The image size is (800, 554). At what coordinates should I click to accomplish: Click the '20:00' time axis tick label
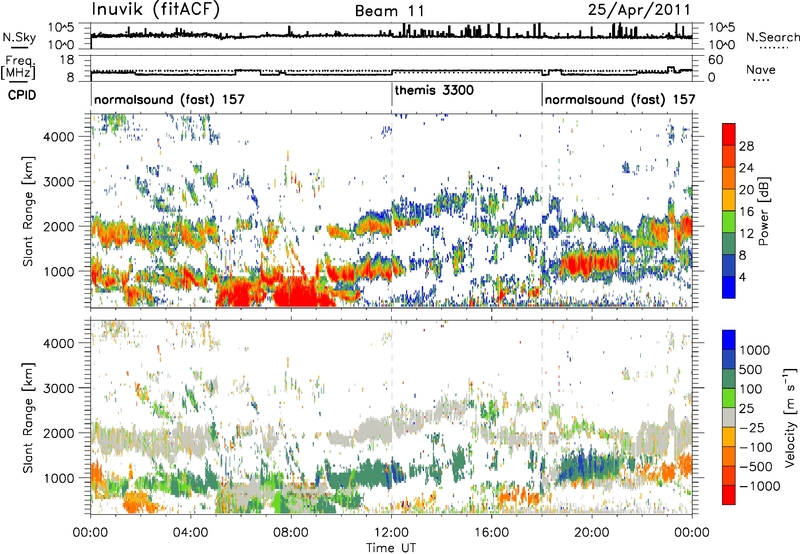[591, 533]
